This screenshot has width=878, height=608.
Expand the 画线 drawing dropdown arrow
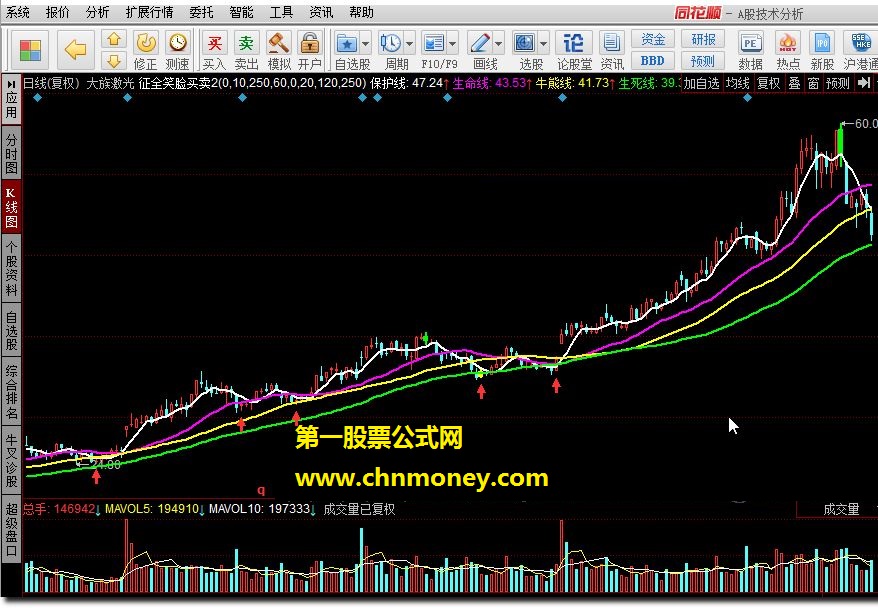[498, 43]
